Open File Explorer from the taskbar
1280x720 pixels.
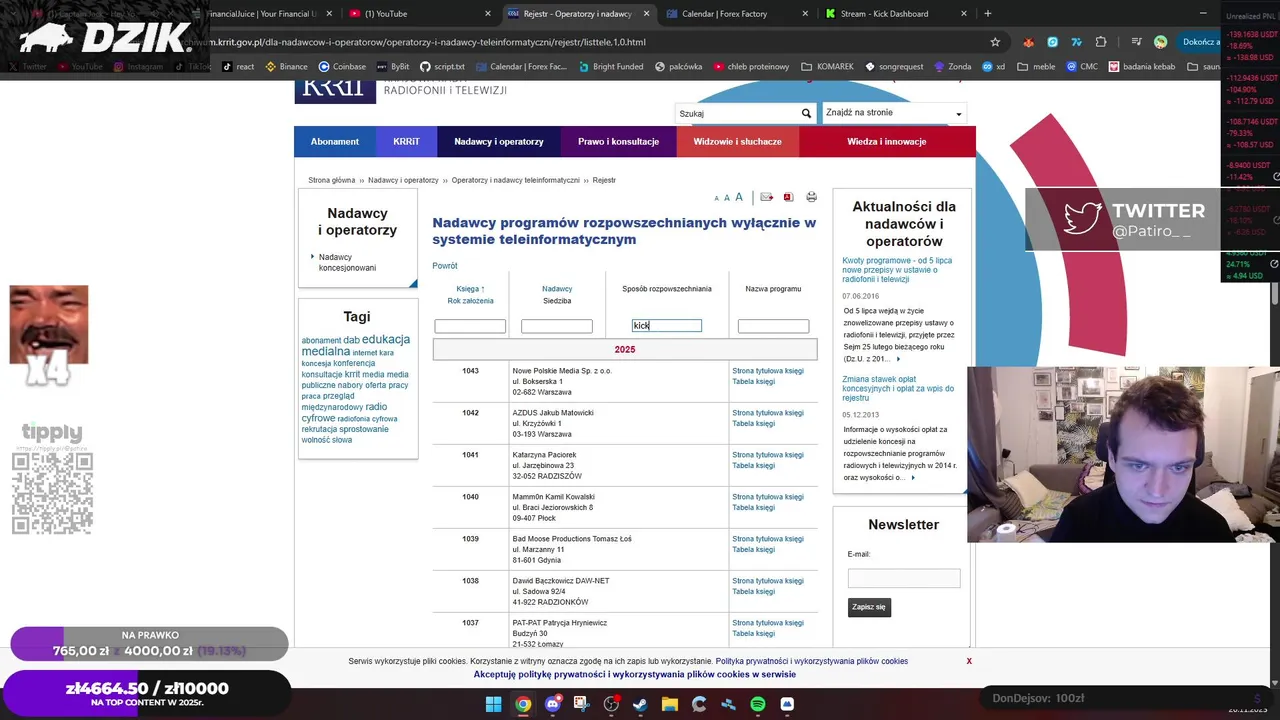point(670,704)
